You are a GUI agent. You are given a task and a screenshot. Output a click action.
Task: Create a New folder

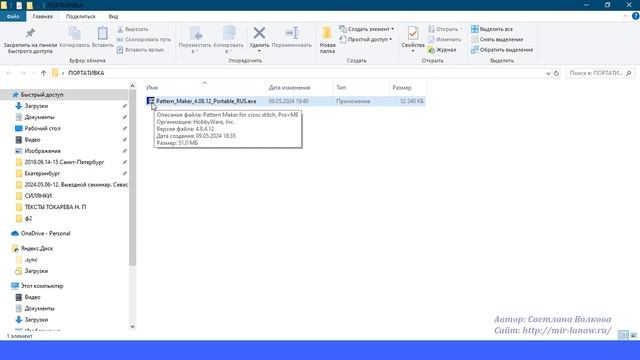[x=327, y=40]
